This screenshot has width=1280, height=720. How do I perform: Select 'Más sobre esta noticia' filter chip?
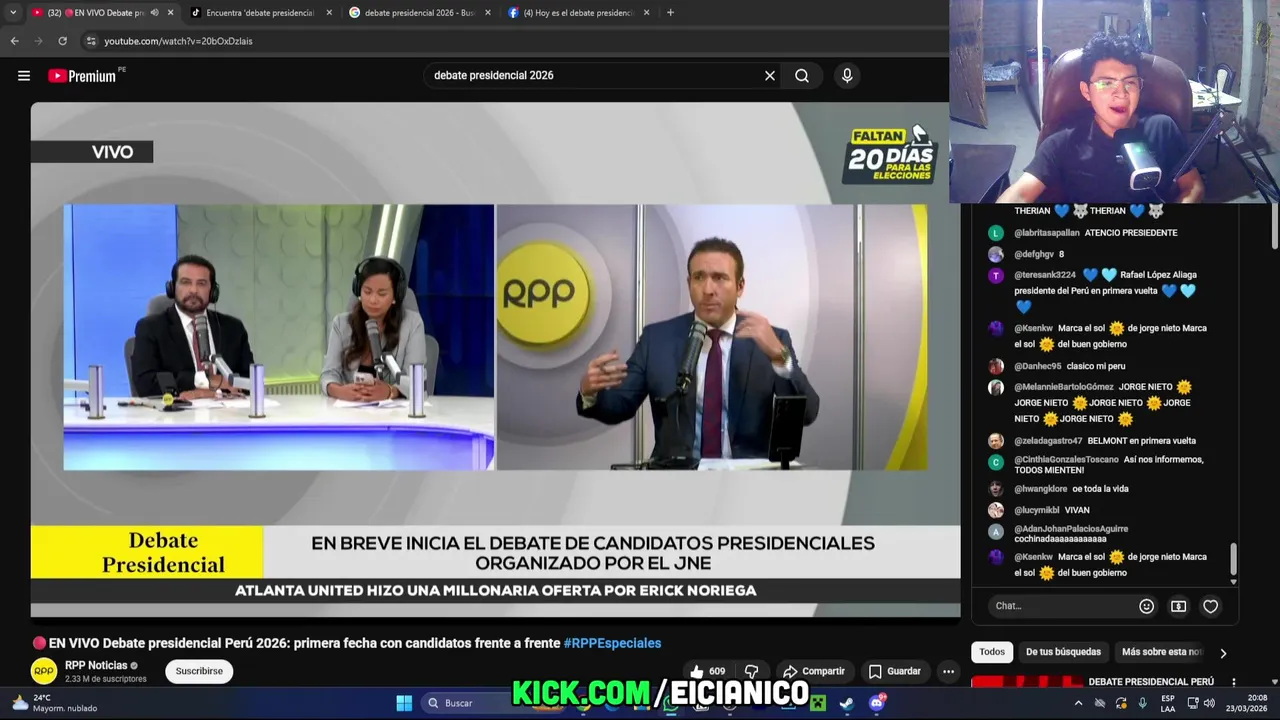[1160, 652]
